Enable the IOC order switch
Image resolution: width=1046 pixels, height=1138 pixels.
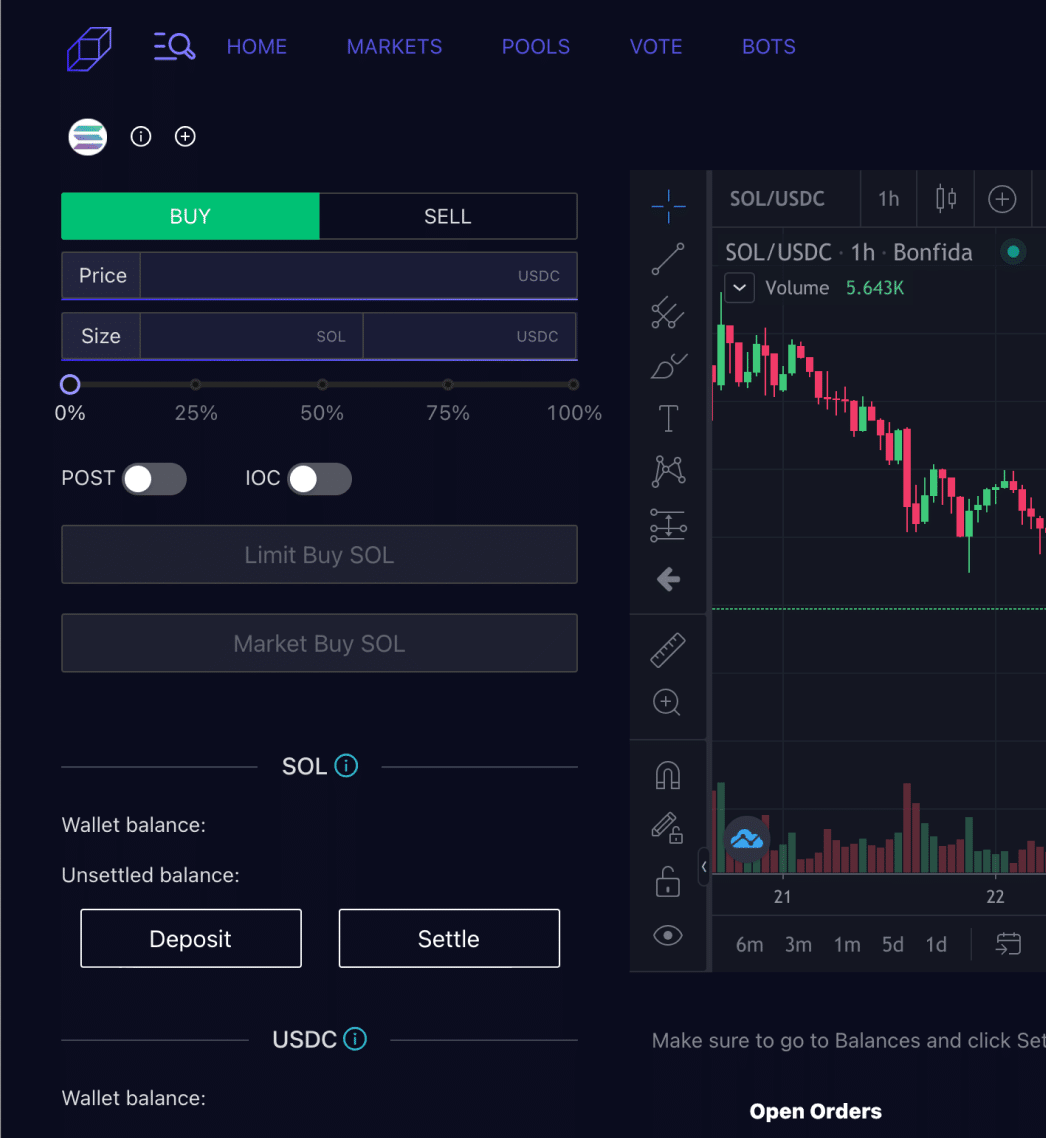pyautogui.click(x=320, y=479)
